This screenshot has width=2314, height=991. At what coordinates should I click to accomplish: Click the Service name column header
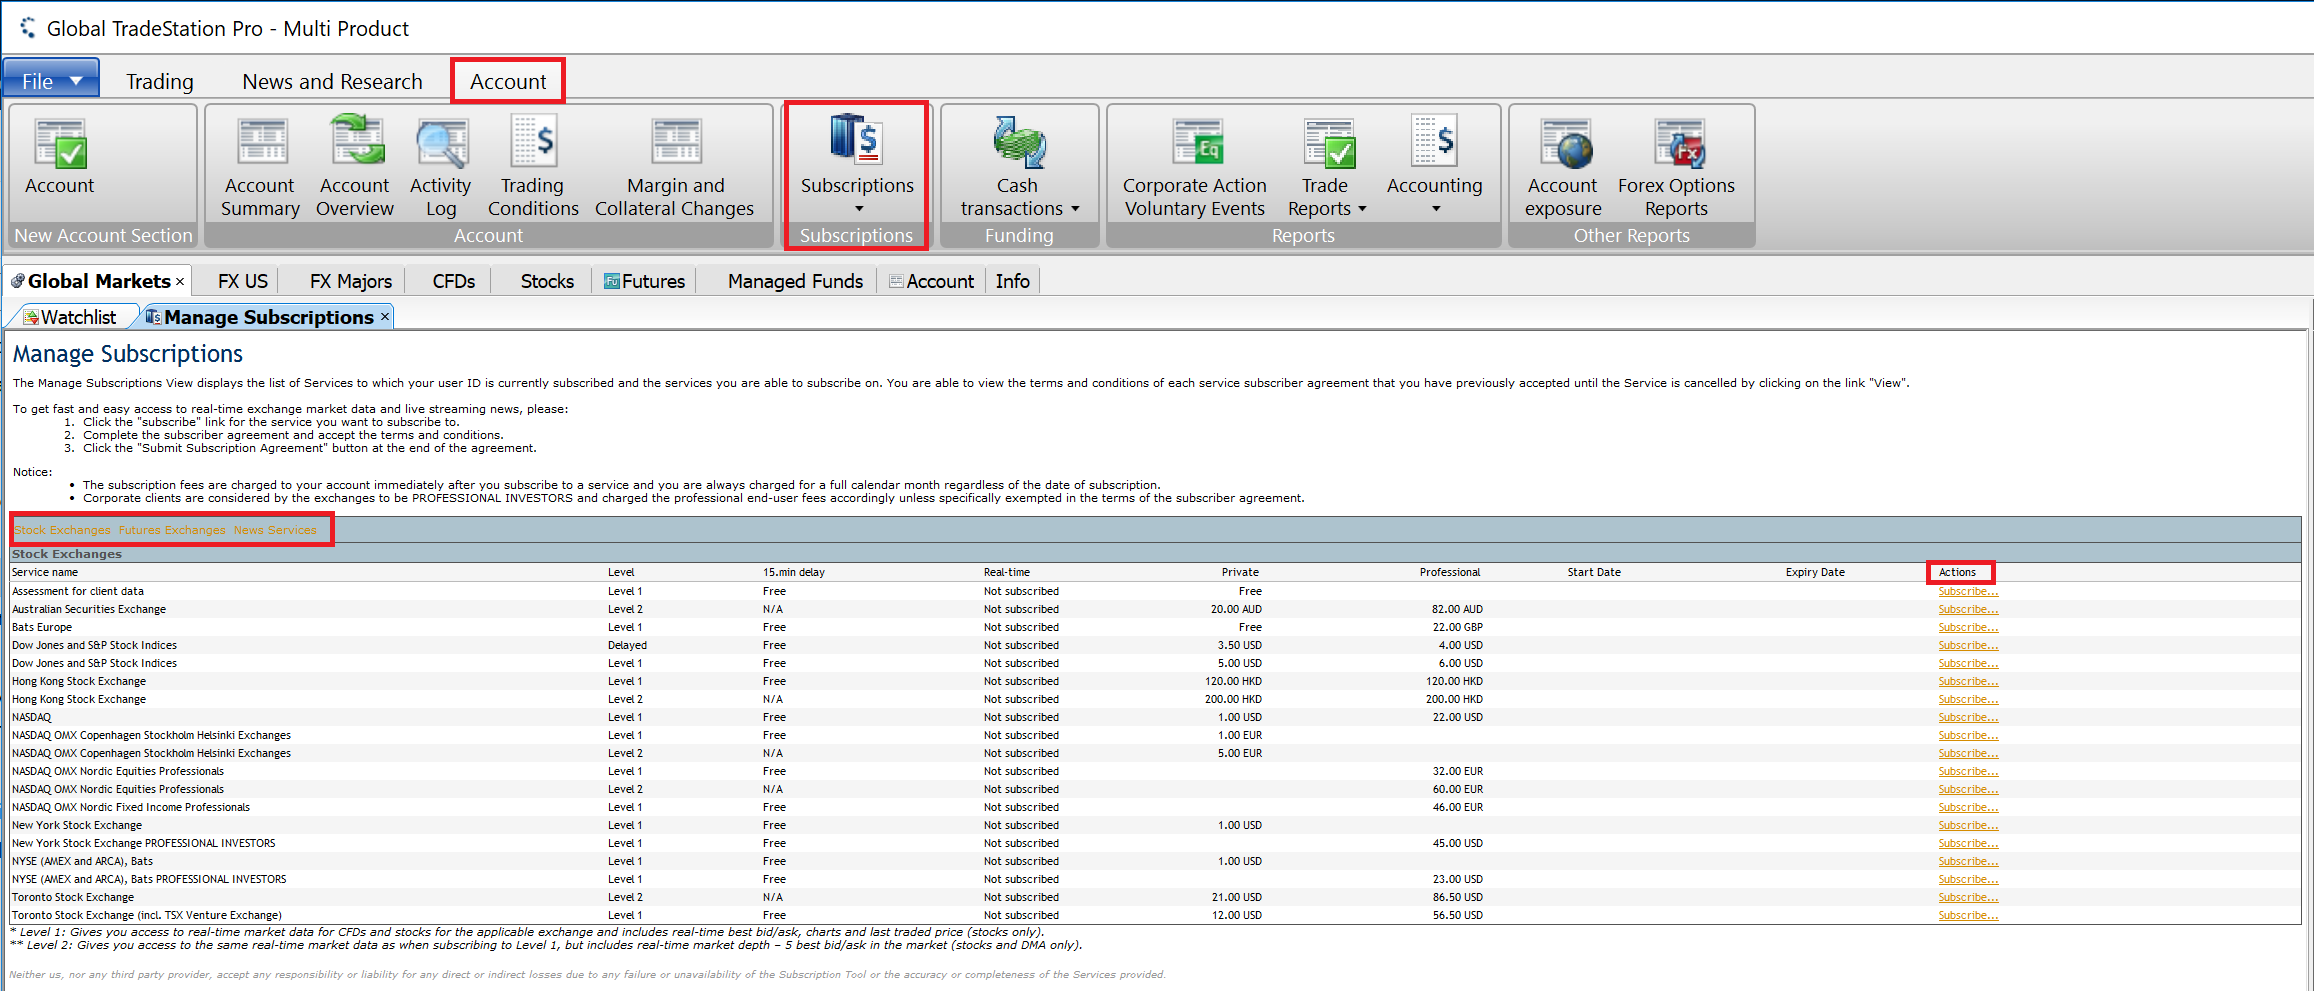click(x=45, y=572)
